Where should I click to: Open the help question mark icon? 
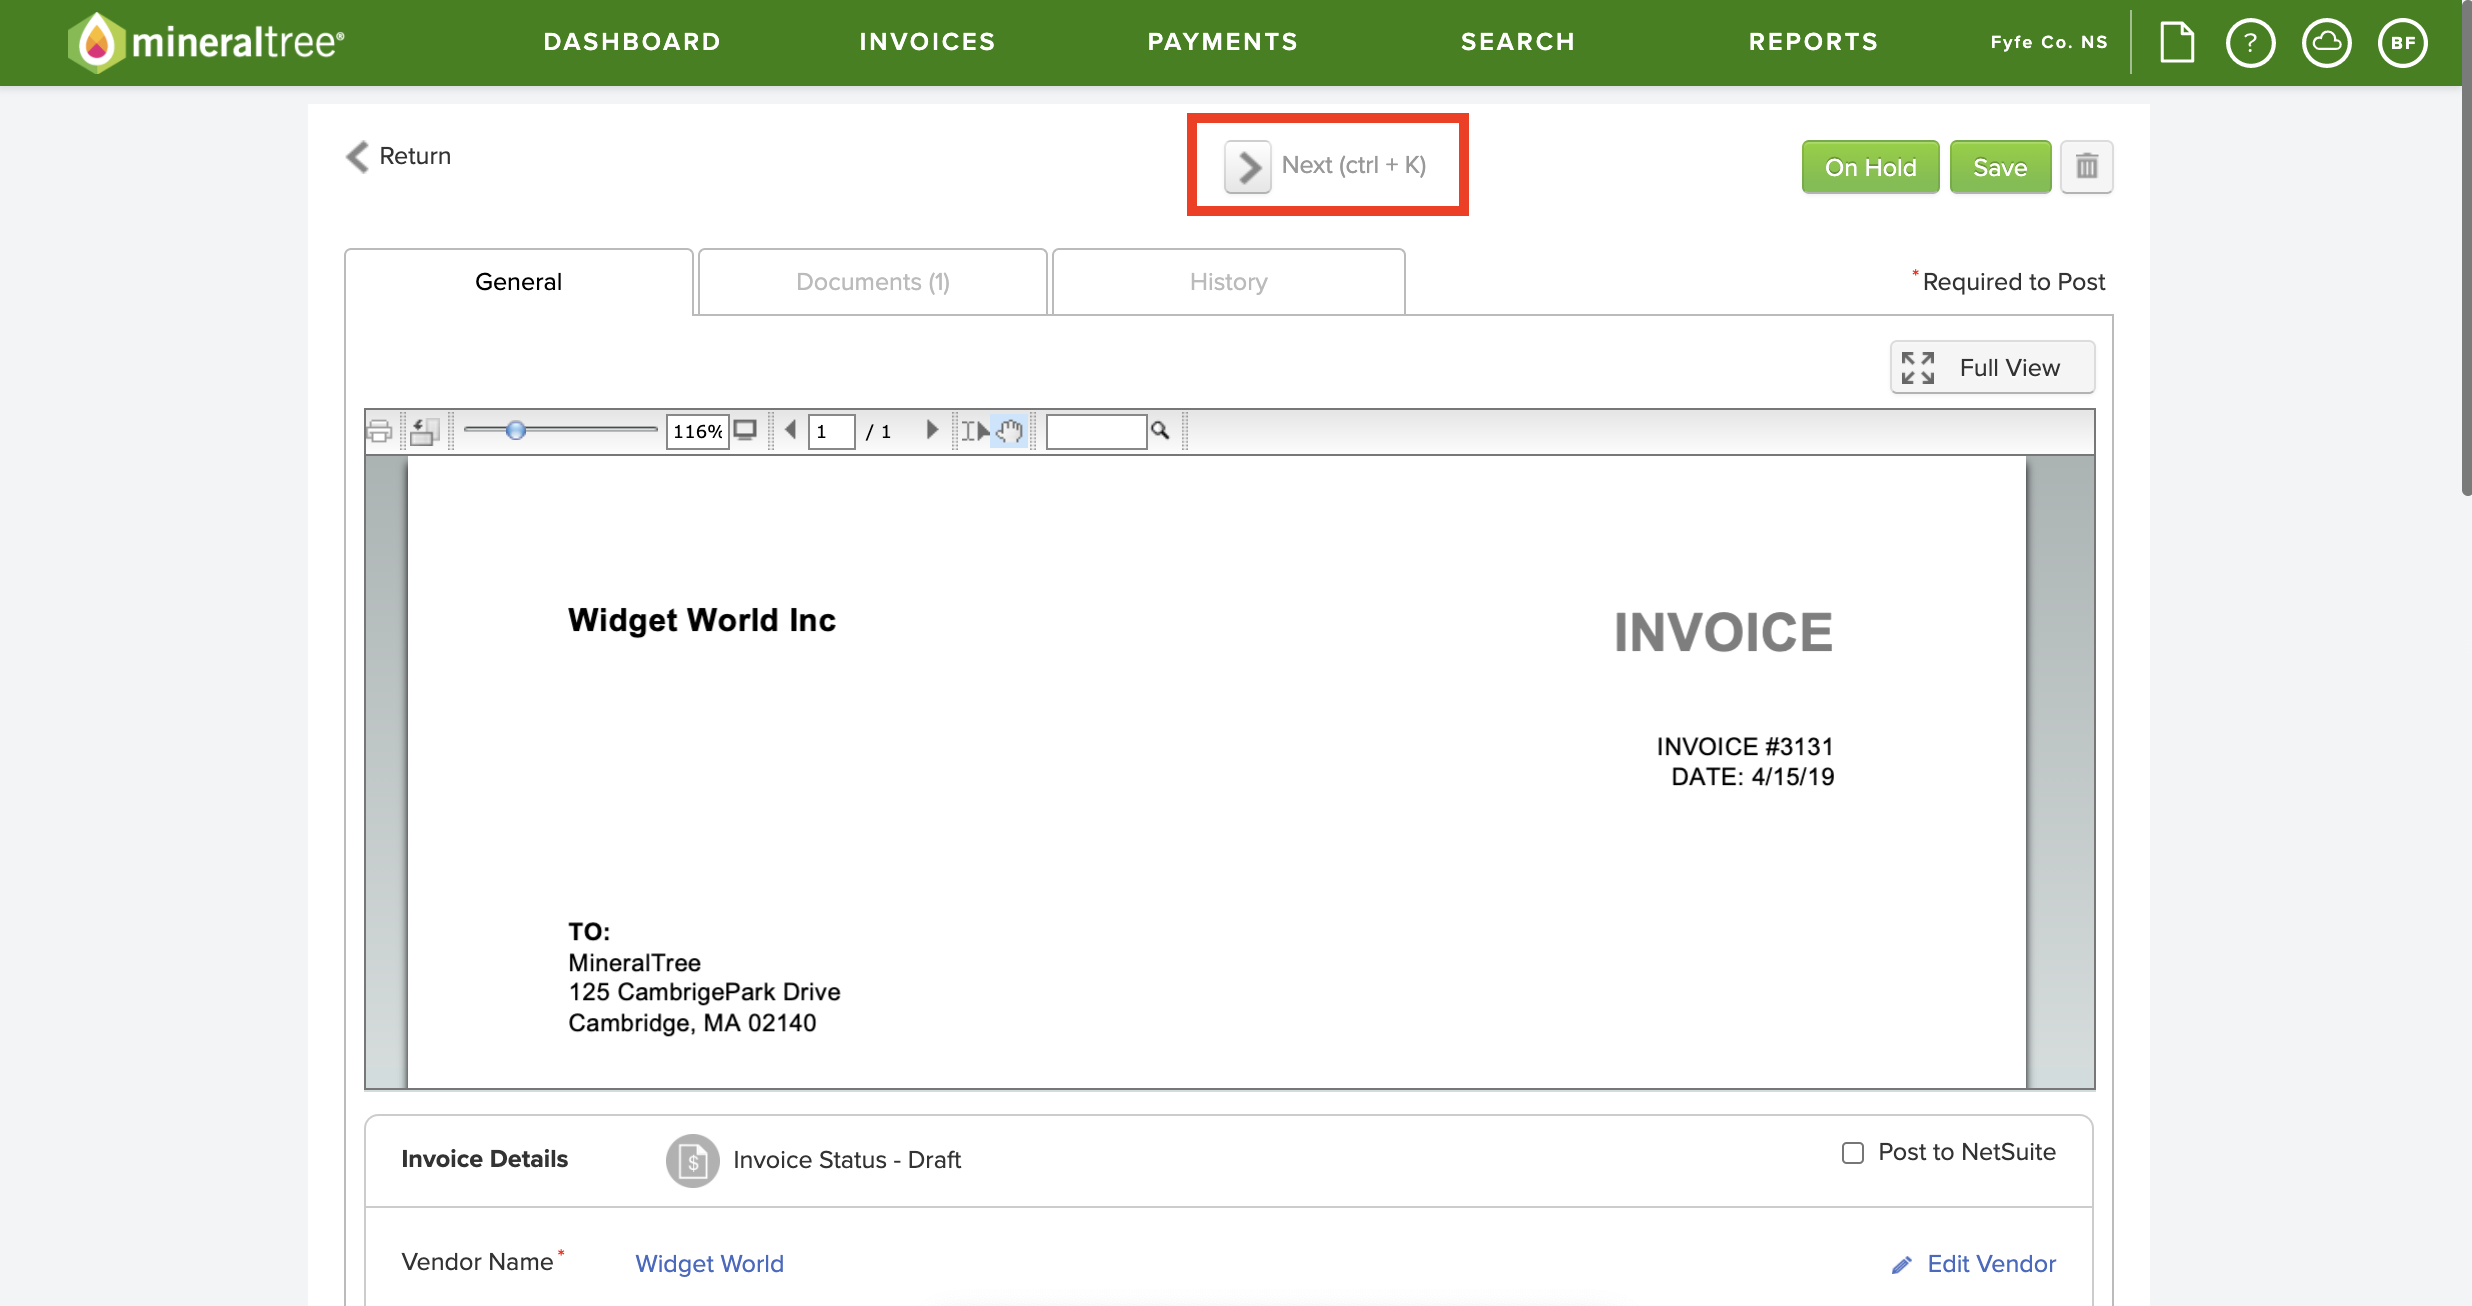2250,43
